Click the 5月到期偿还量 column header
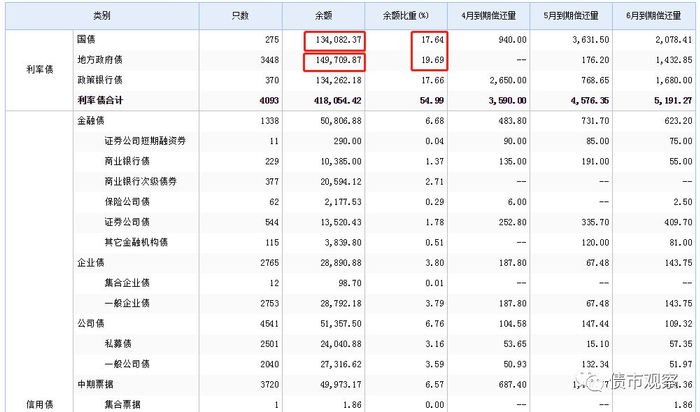Screen dimensions: 700x412 pos(571,16)
